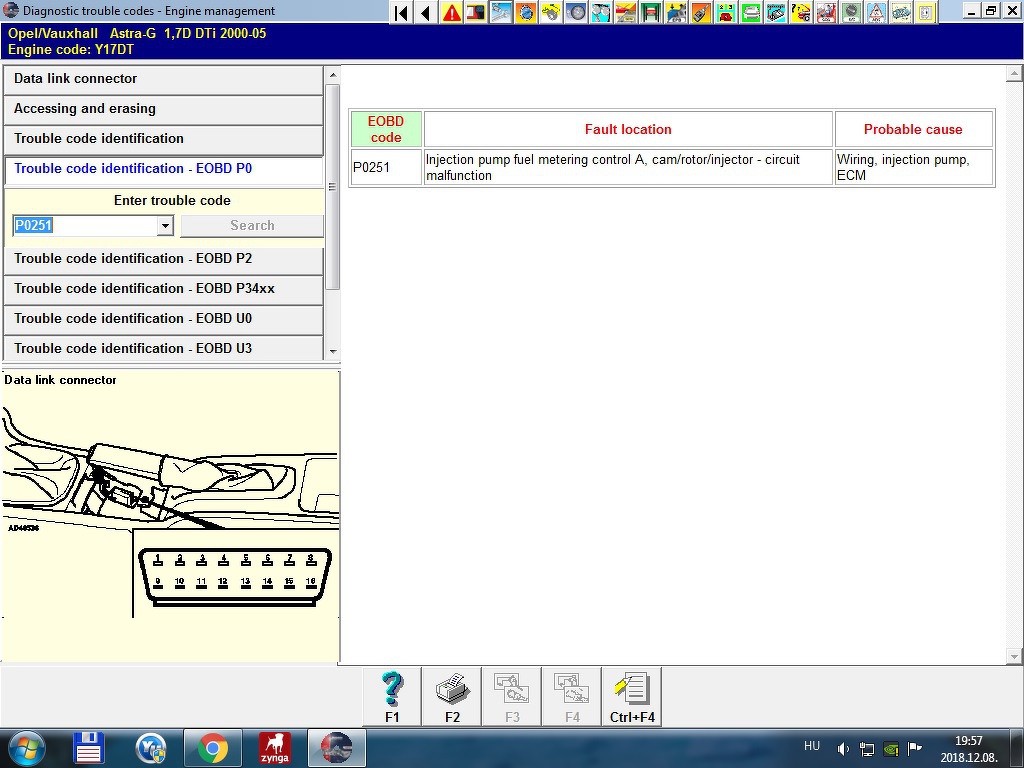
Task: Go to first page arrow icon
Action: 402,12
